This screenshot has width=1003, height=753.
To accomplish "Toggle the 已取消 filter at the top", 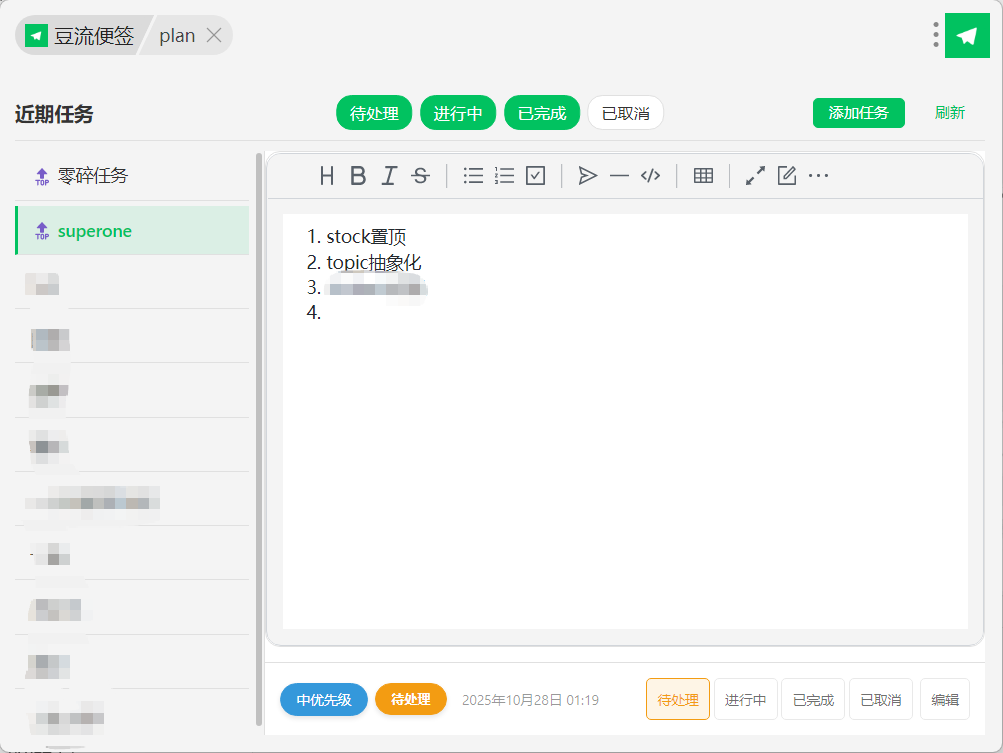I will 625,113.
